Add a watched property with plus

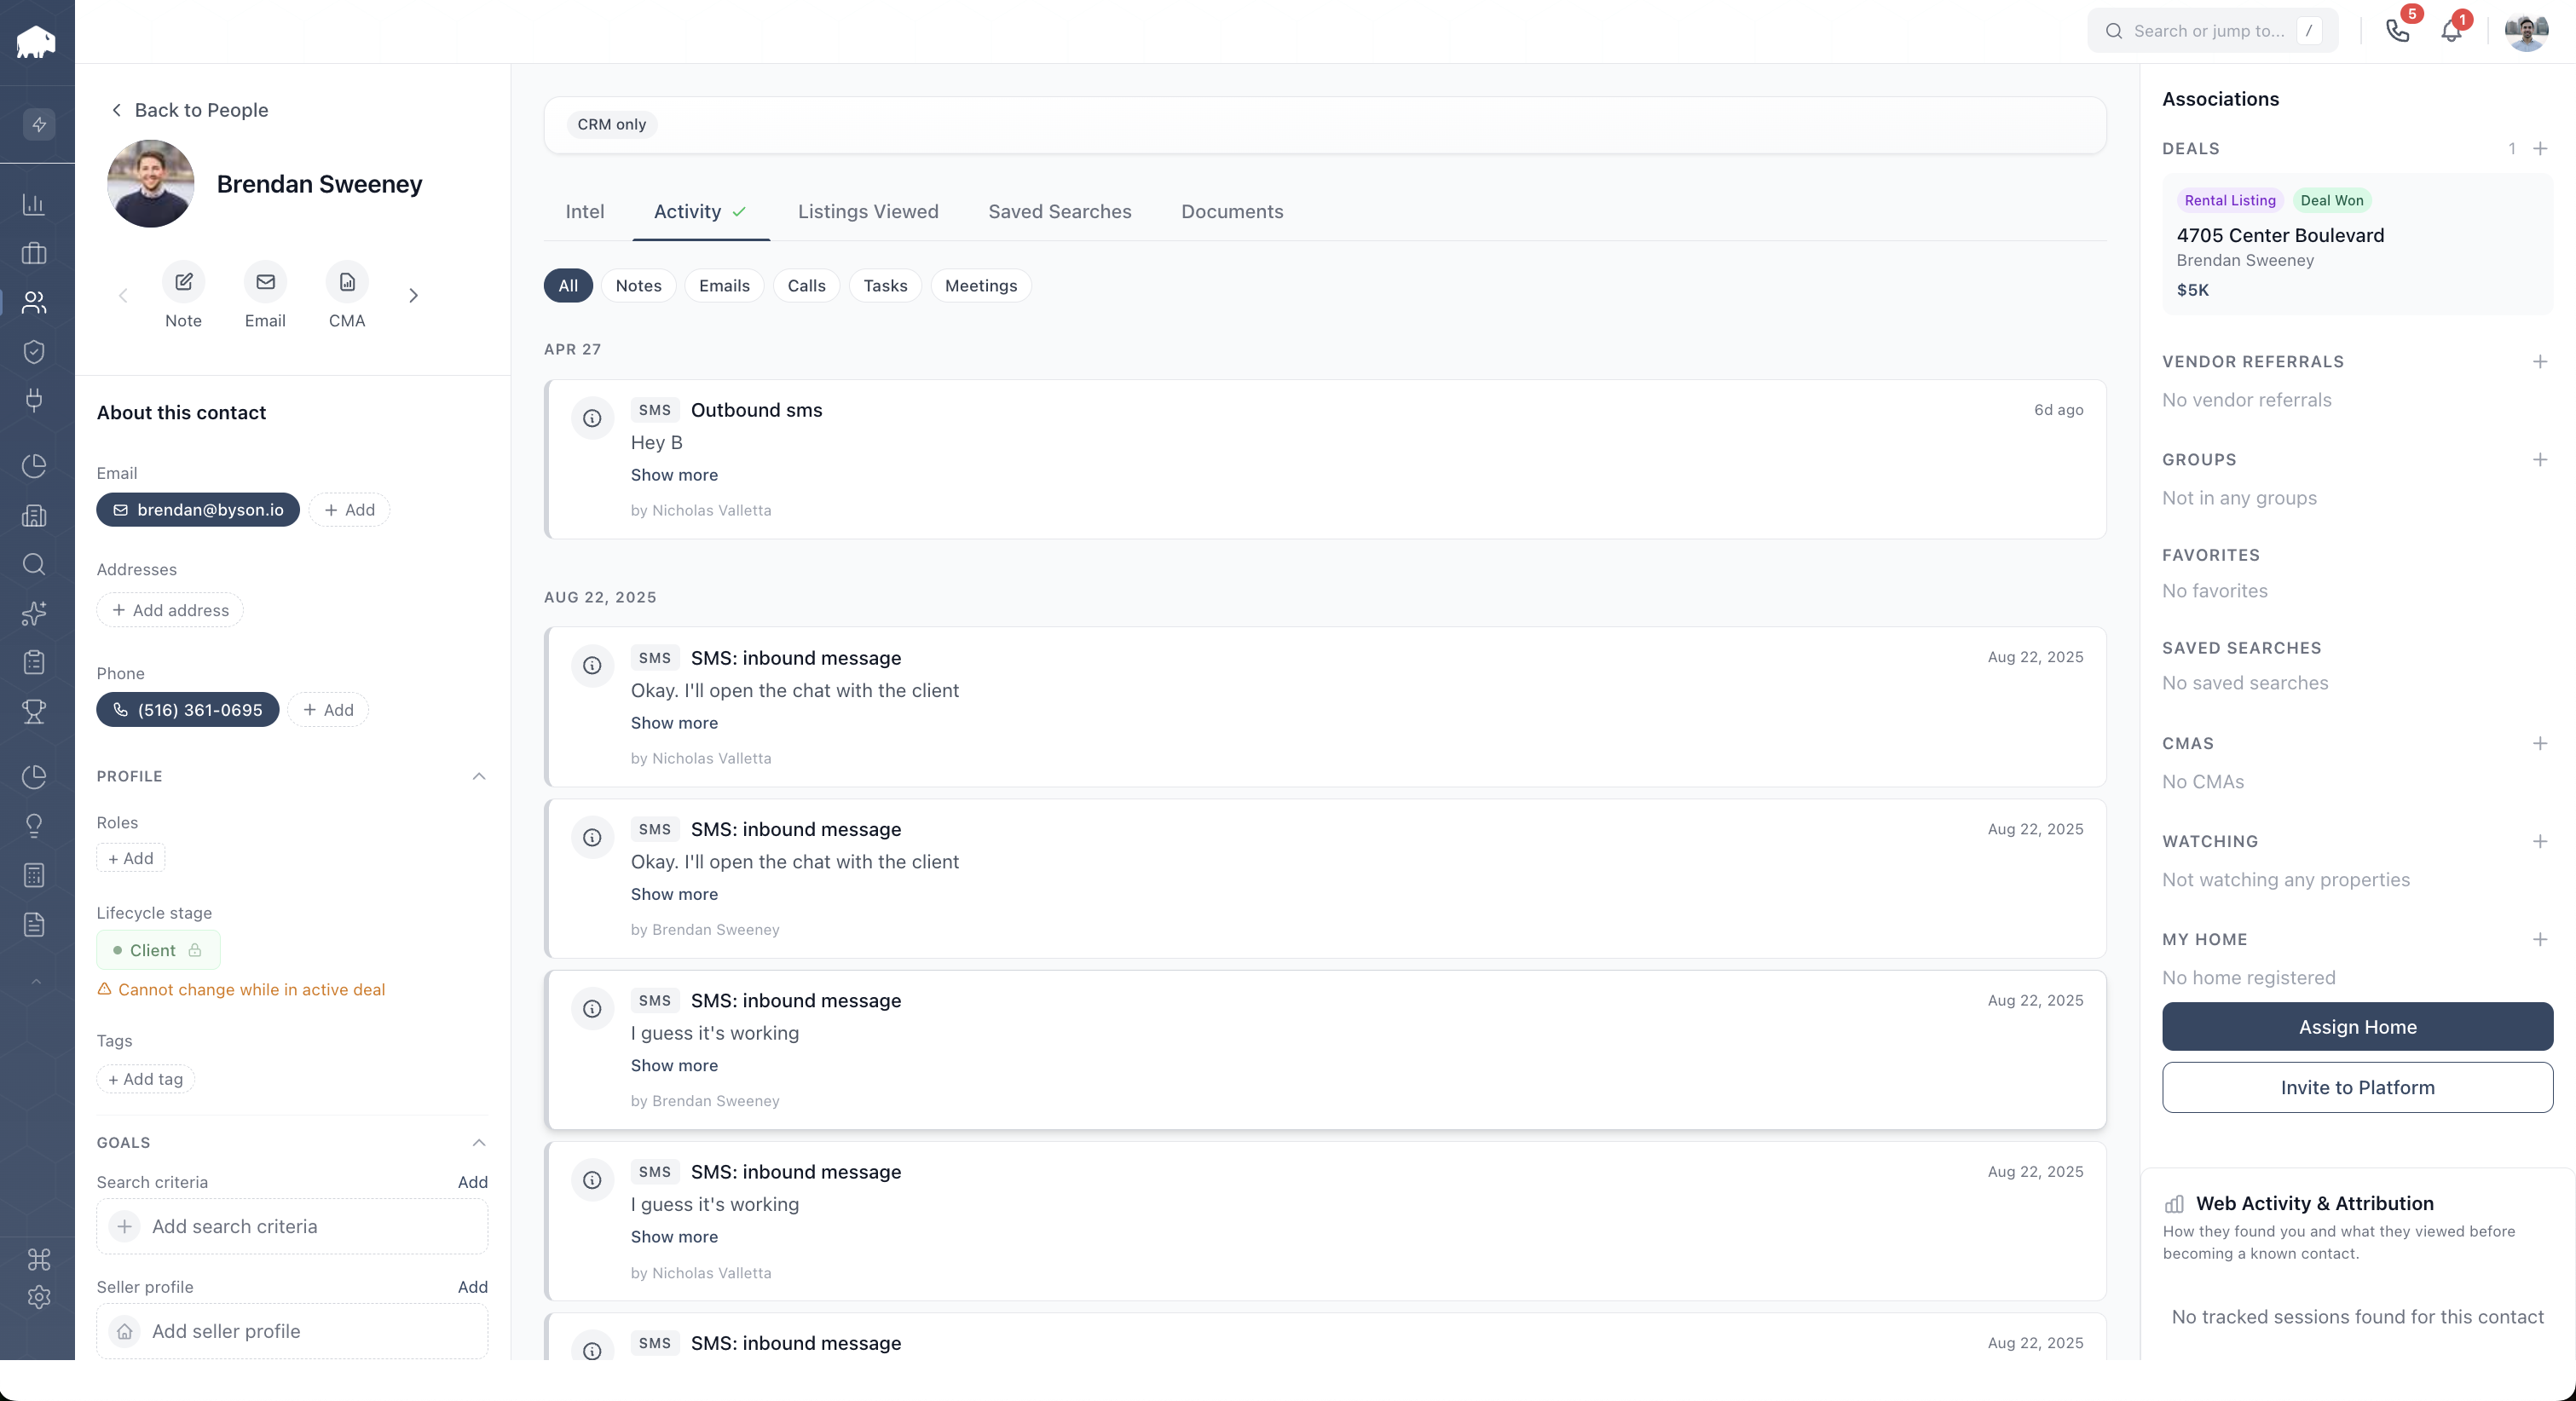coord(2540,841)
